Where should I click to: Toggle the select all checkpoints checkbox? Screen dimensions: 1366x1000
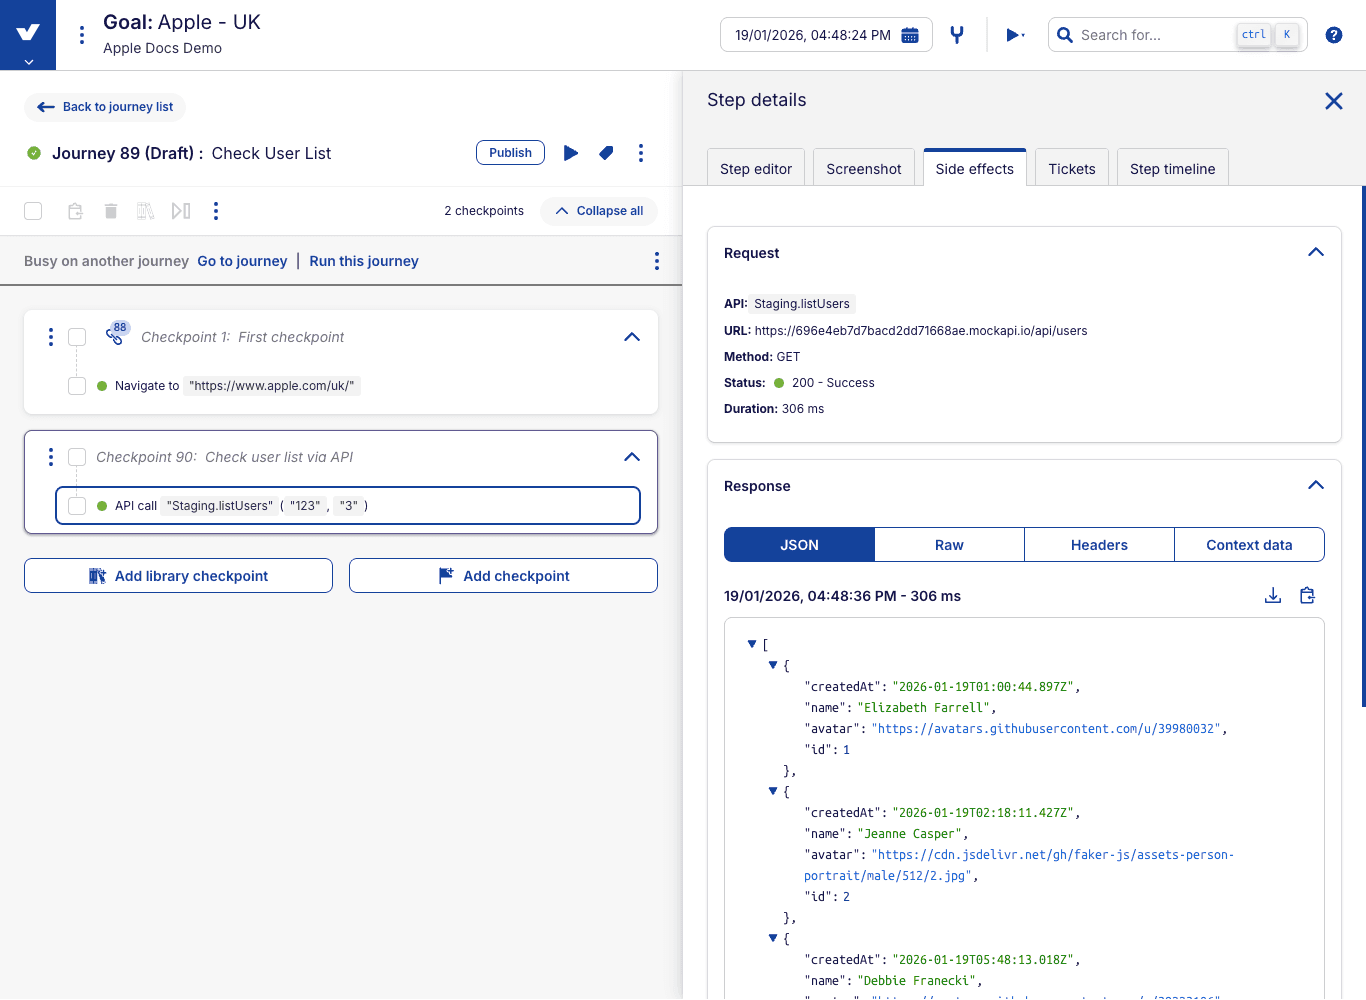(33, 211)
